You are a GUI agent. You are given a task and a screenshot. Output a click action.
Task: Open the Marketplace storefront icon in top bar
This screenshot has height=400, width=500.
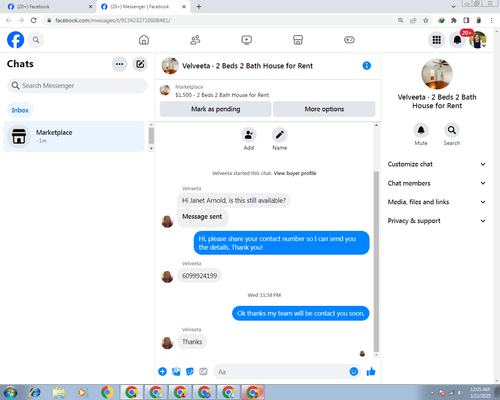pos(298,40)
